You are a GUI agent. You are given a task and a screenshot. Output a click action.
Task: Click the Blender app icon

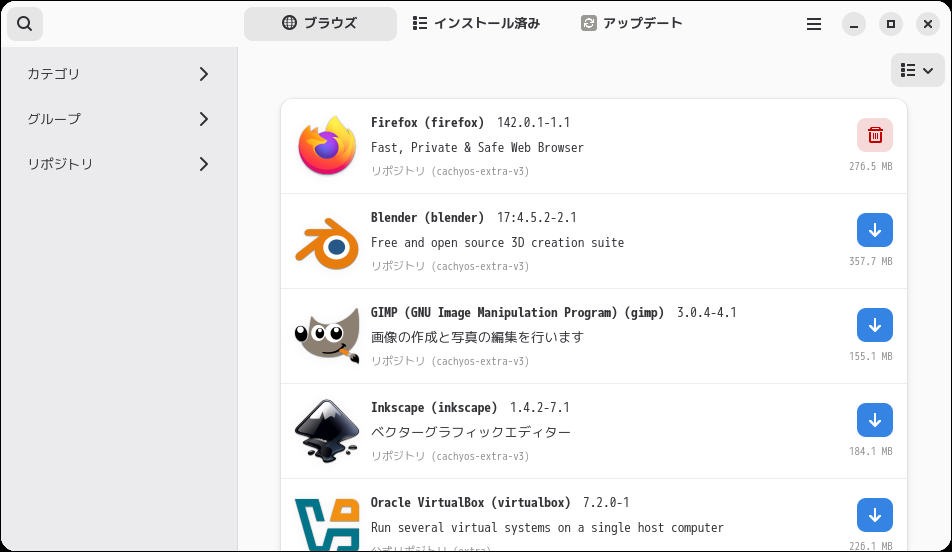(x=327, y=242)
